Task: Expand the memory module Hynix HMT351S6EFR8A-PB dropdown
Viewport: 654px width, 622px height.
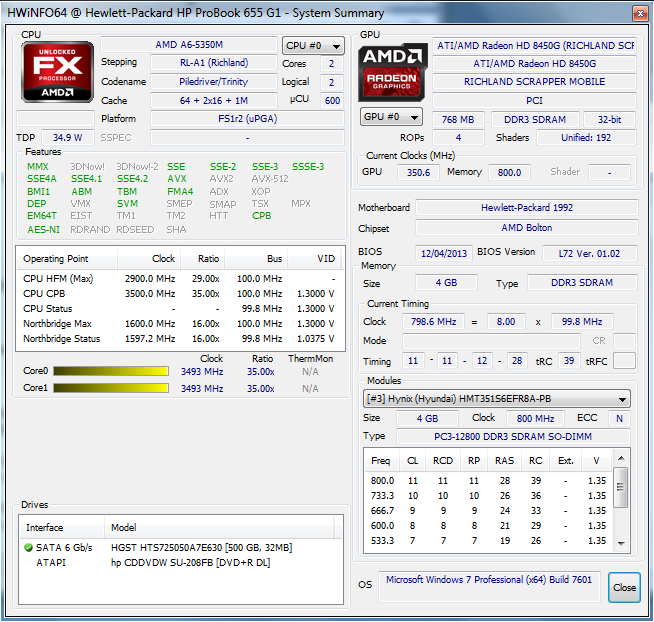Action: coord(497,399)
